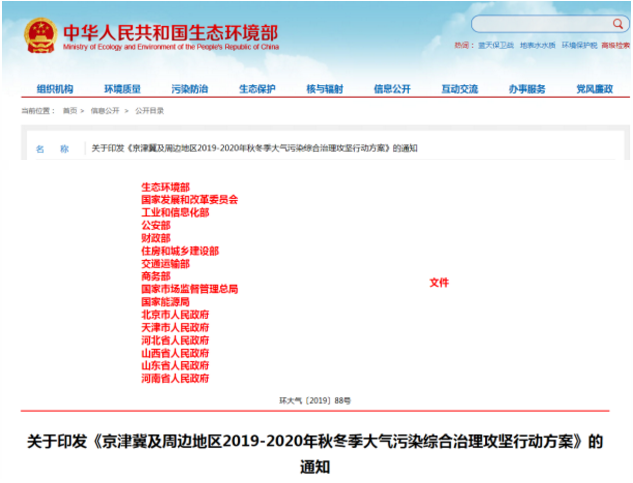Click the 河南省人民政府 issuer line

click(175, 378)
